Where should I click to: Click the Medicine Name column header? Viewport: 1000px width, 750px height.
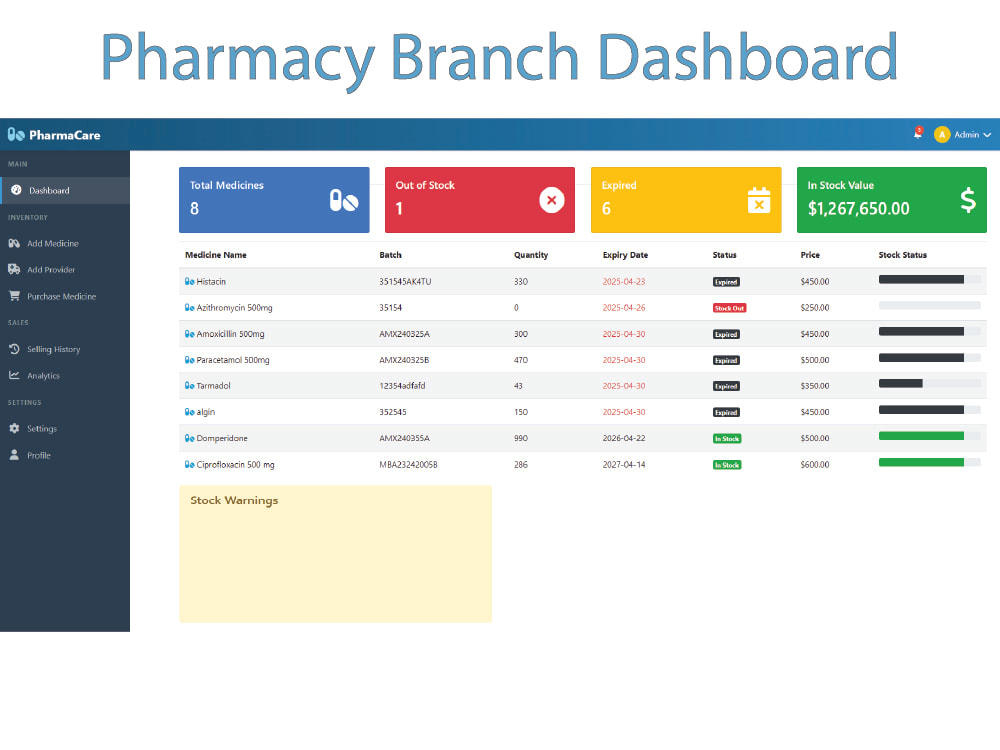point(216,254)
